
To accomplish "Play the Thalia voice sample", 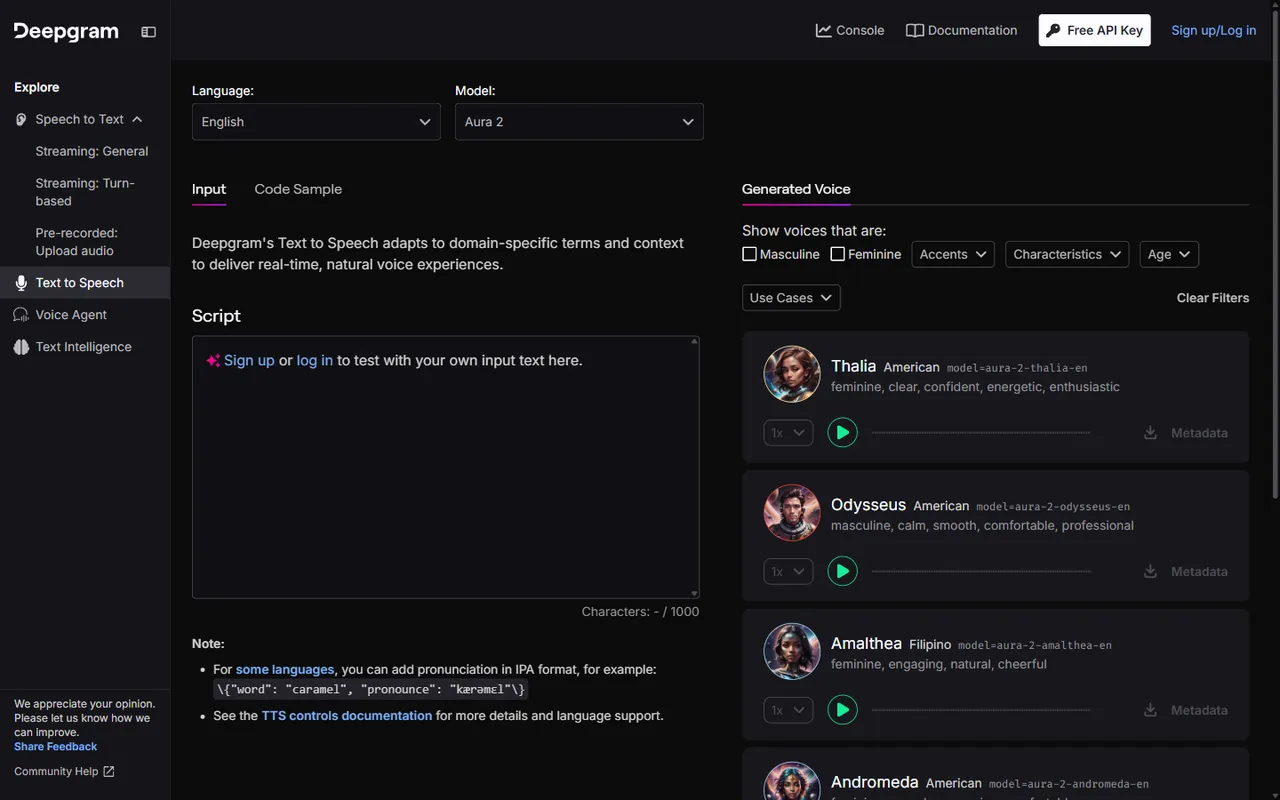I will click(842, 433).
